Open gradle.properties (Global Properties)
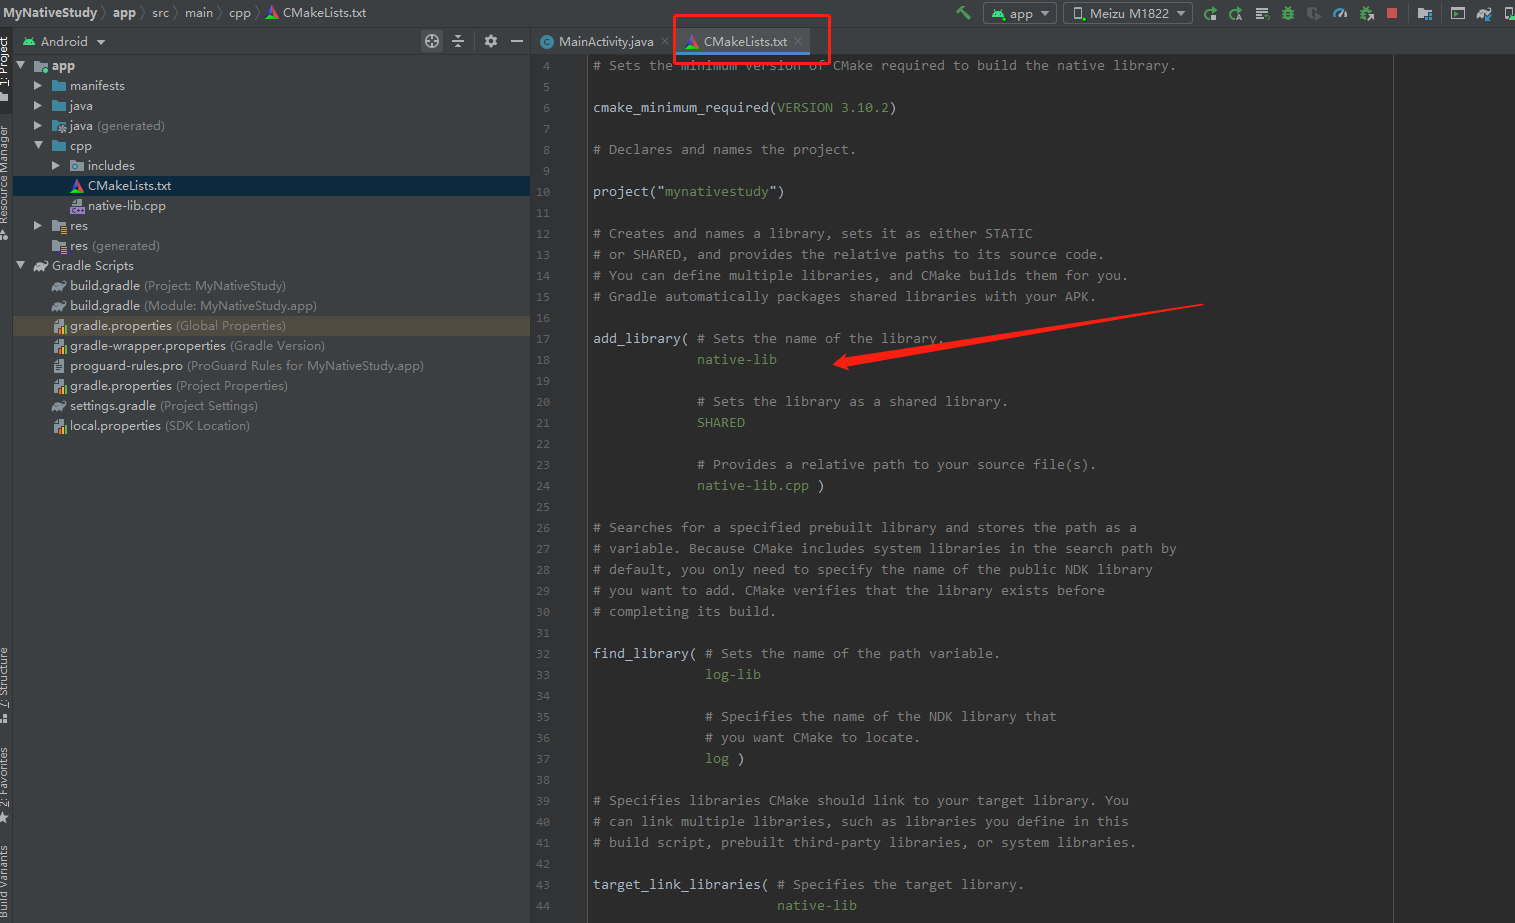Image resolution: width=1515 pixels, height=923 pixels. click(x=271, y=325)
